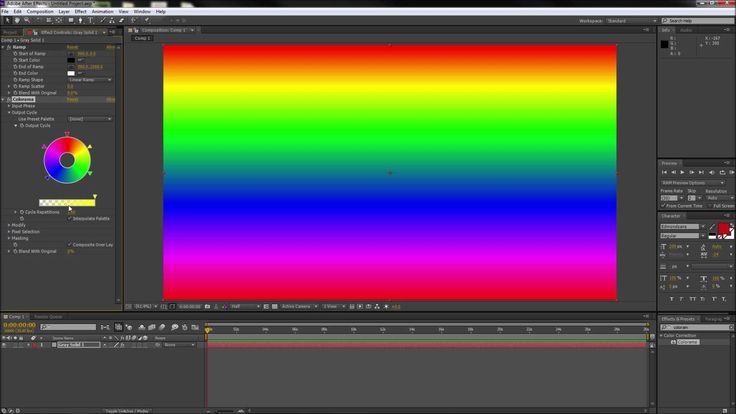Toggle the Interpolate Palette checkbox
The width and height of the screenshot is (736, 414).
(x=70, y=219)
